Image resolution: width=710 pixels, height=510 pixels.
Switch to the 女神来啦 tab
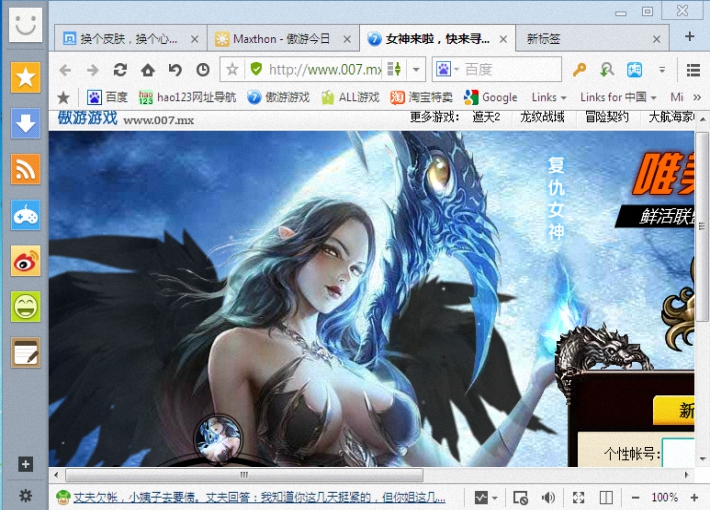(437, 39)
